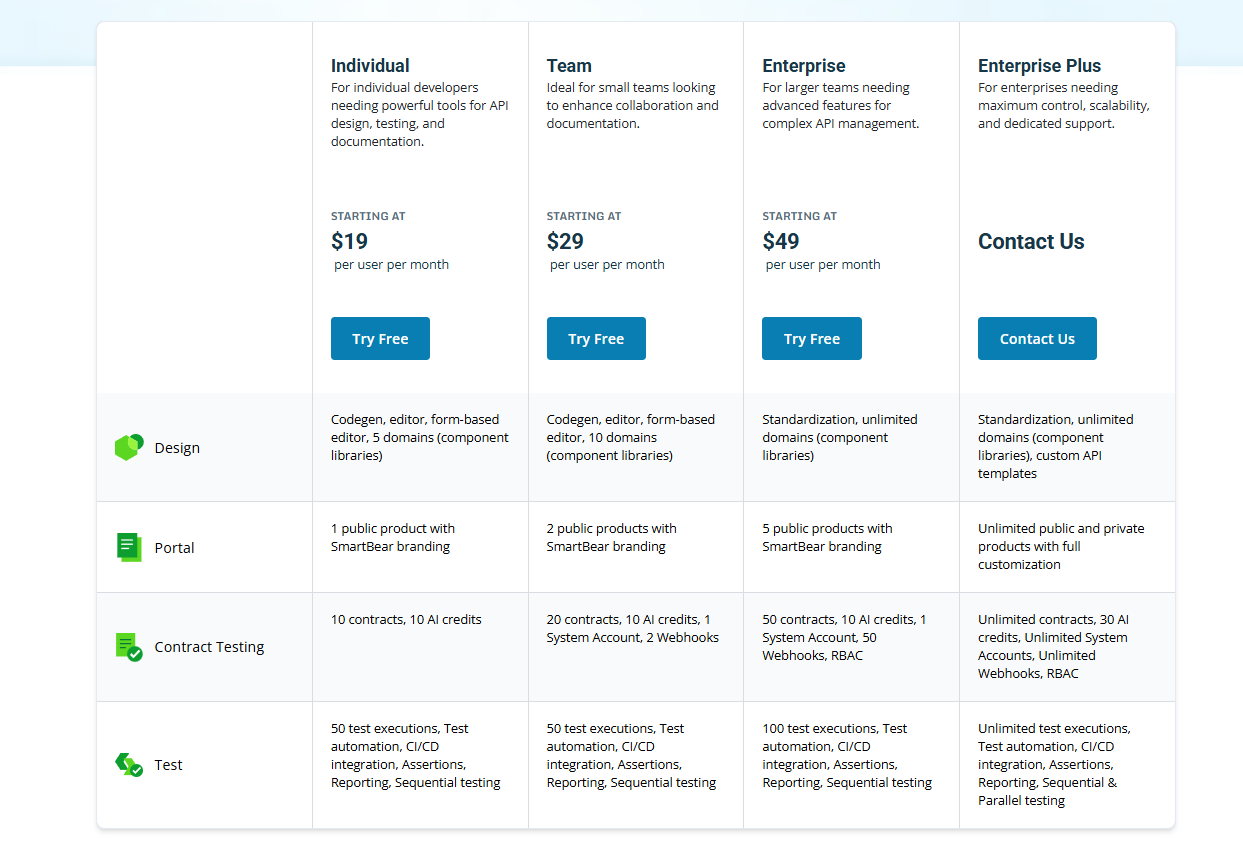Screen dimensions: 1243x851
Task: Click the $49 Enterprise price
Action: pyautogui.click(x=781, y=241)
